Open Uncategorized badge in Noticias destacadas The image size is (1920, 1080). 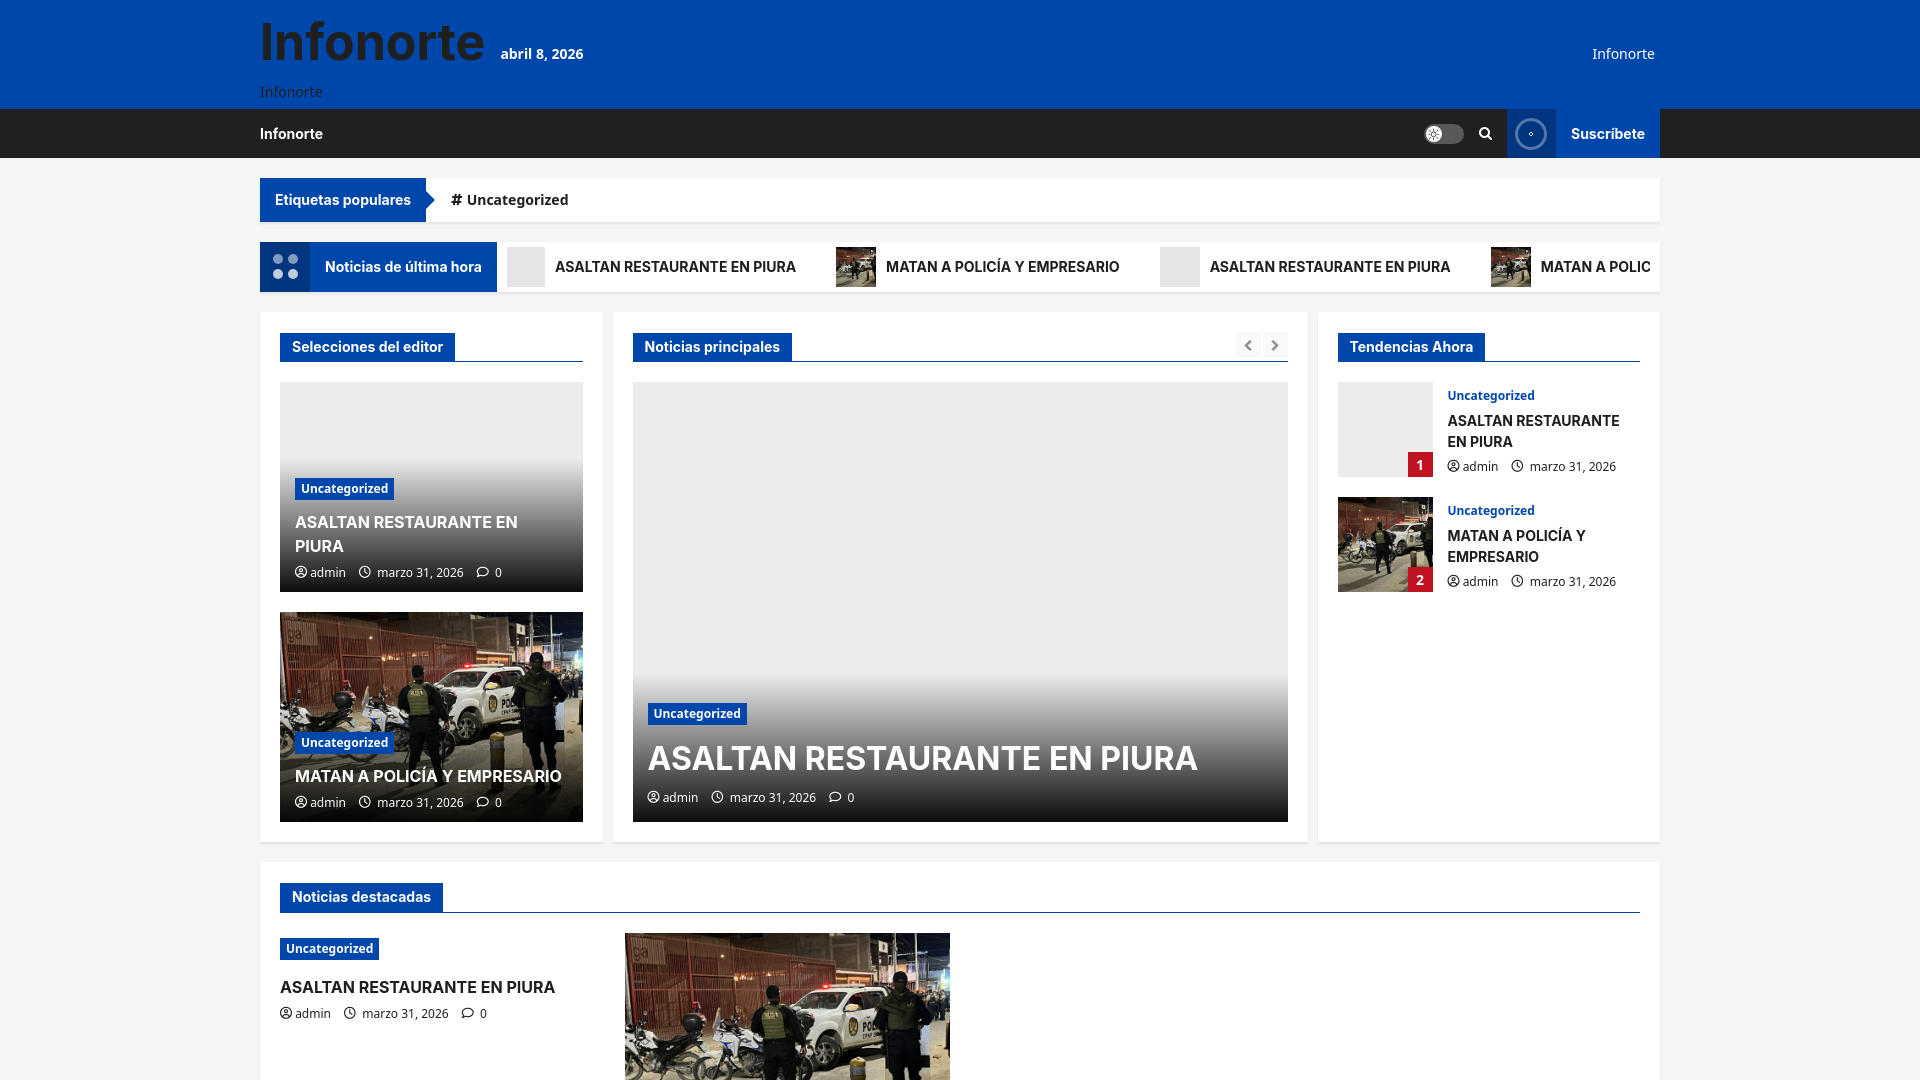329,949
